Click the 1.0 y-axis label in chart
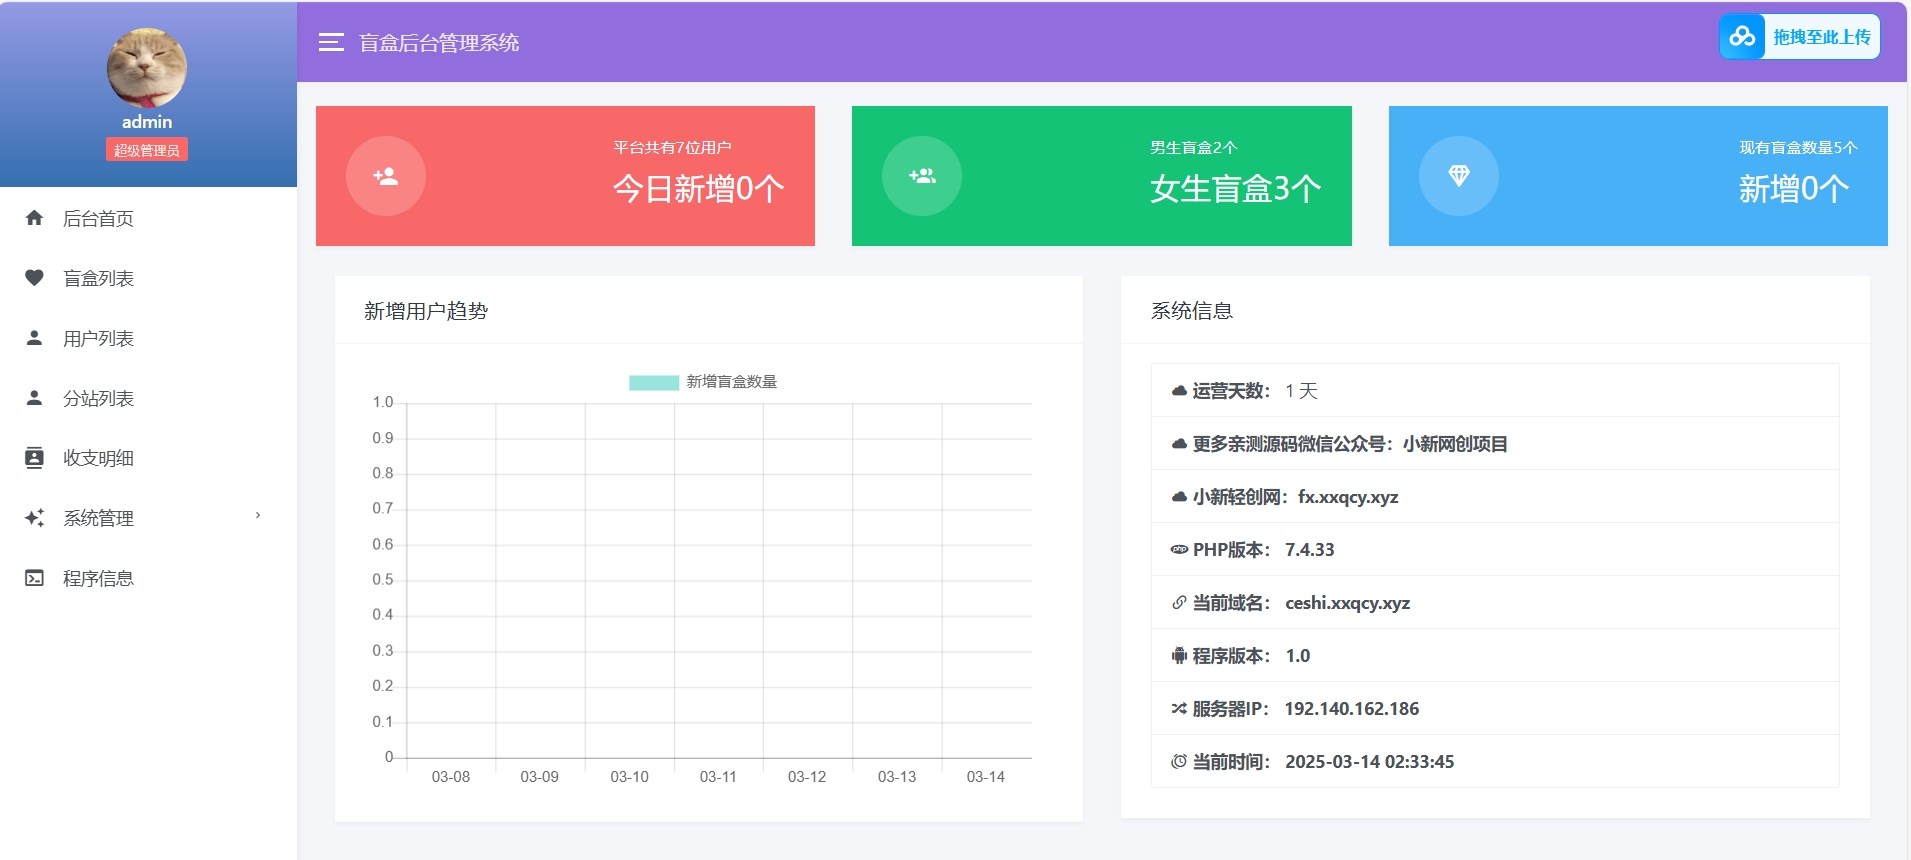1911x860 pixels. pyautogui.click(x=383, y=402)
